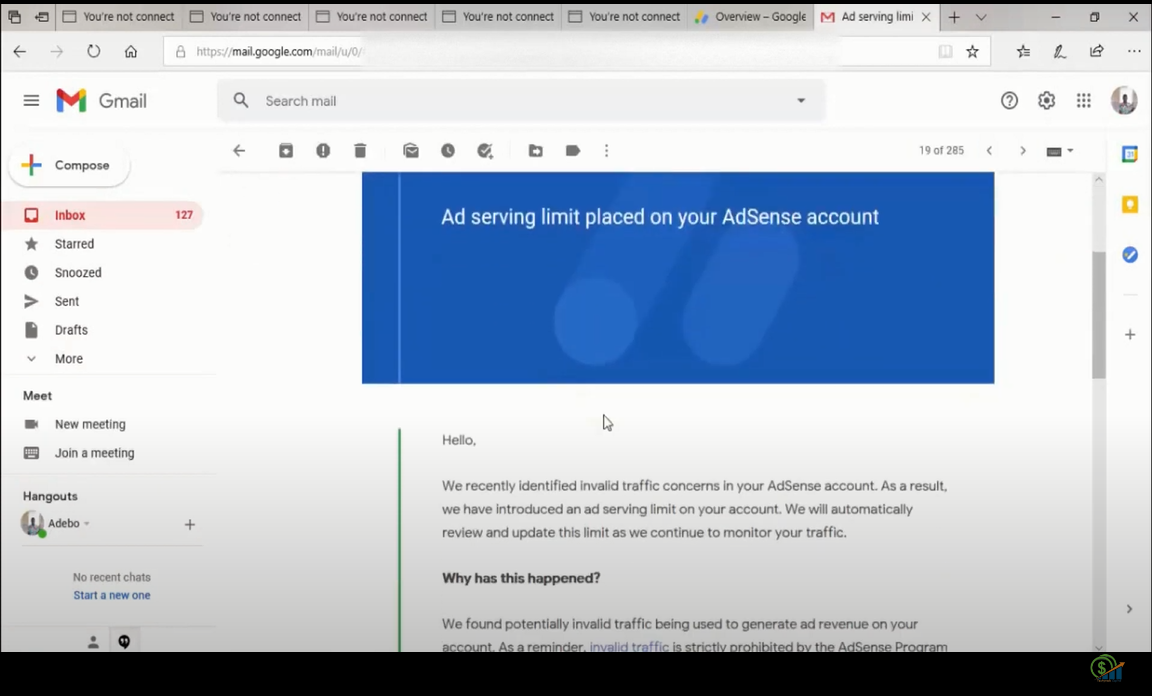The height and width of the screenshot is (696, 1152).
Task: Open the browser tab list chevron
Action: (x=981, y=17)
